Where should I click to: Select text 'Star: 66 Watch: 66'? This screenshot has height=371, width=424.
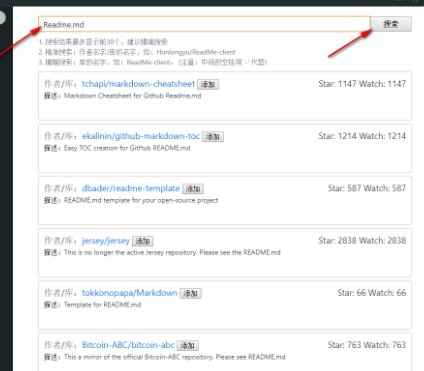[x=372, y=293]
